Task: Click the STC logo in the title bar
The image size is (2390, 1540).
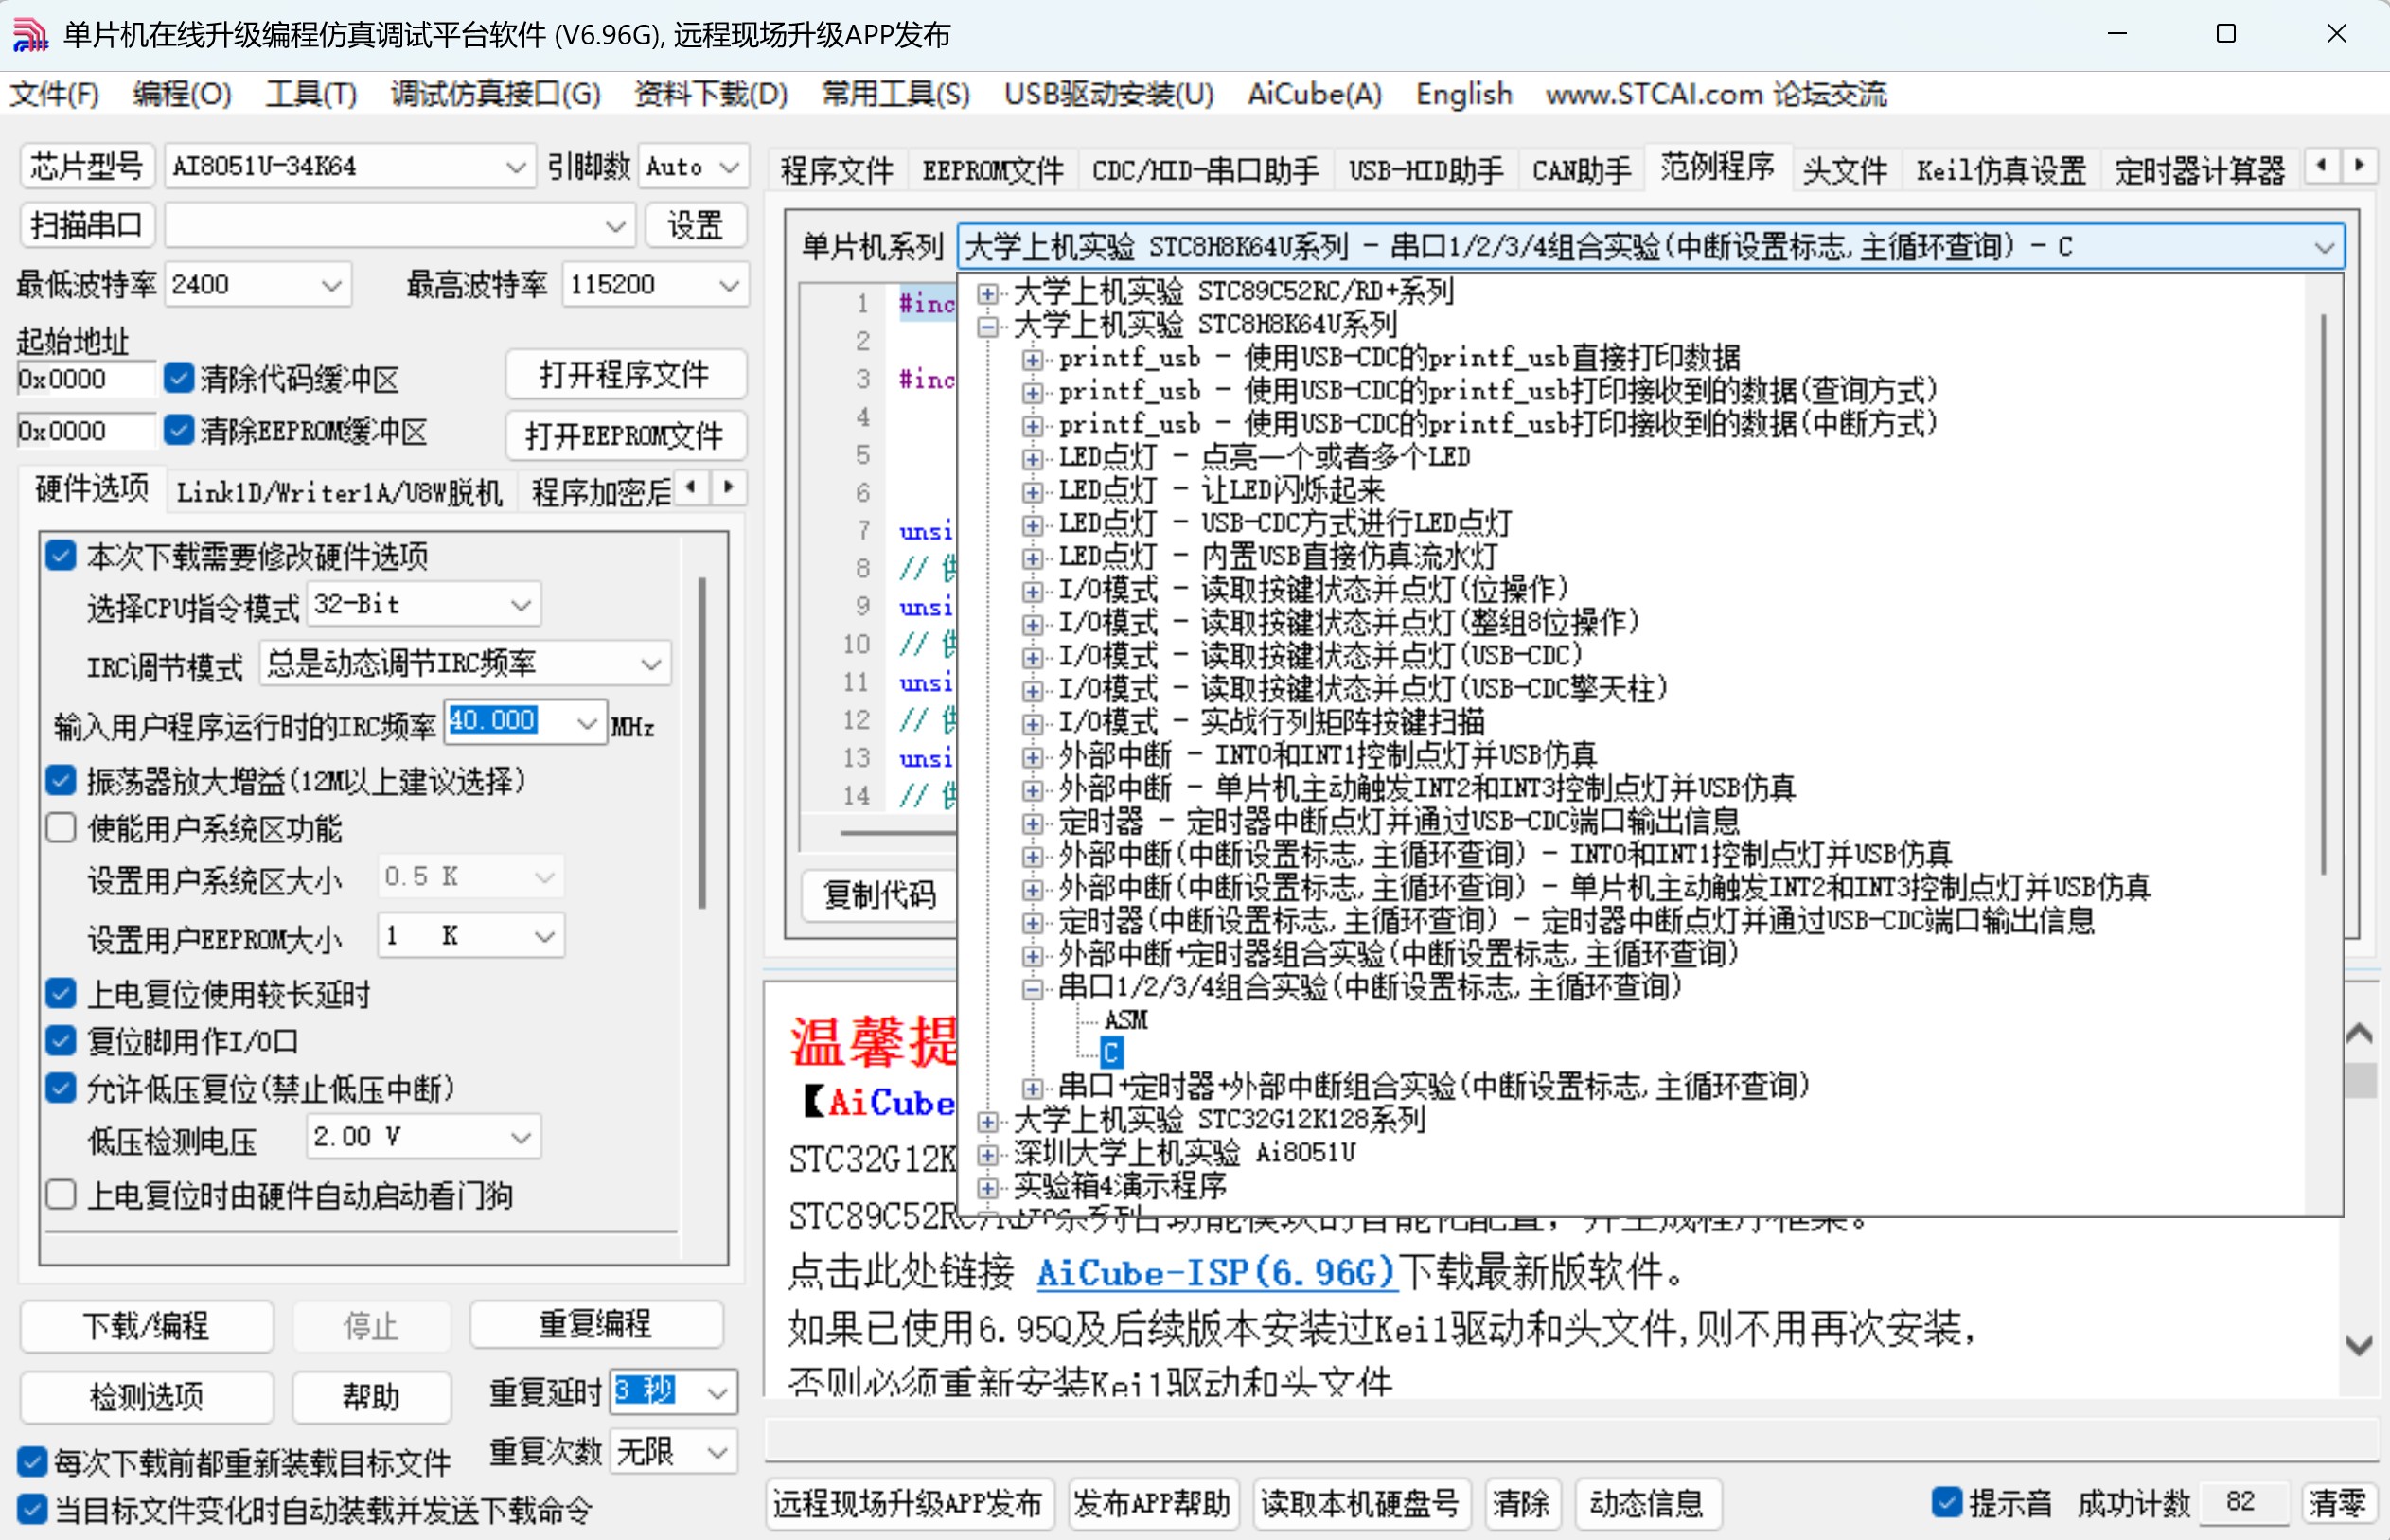Action: 30,34
